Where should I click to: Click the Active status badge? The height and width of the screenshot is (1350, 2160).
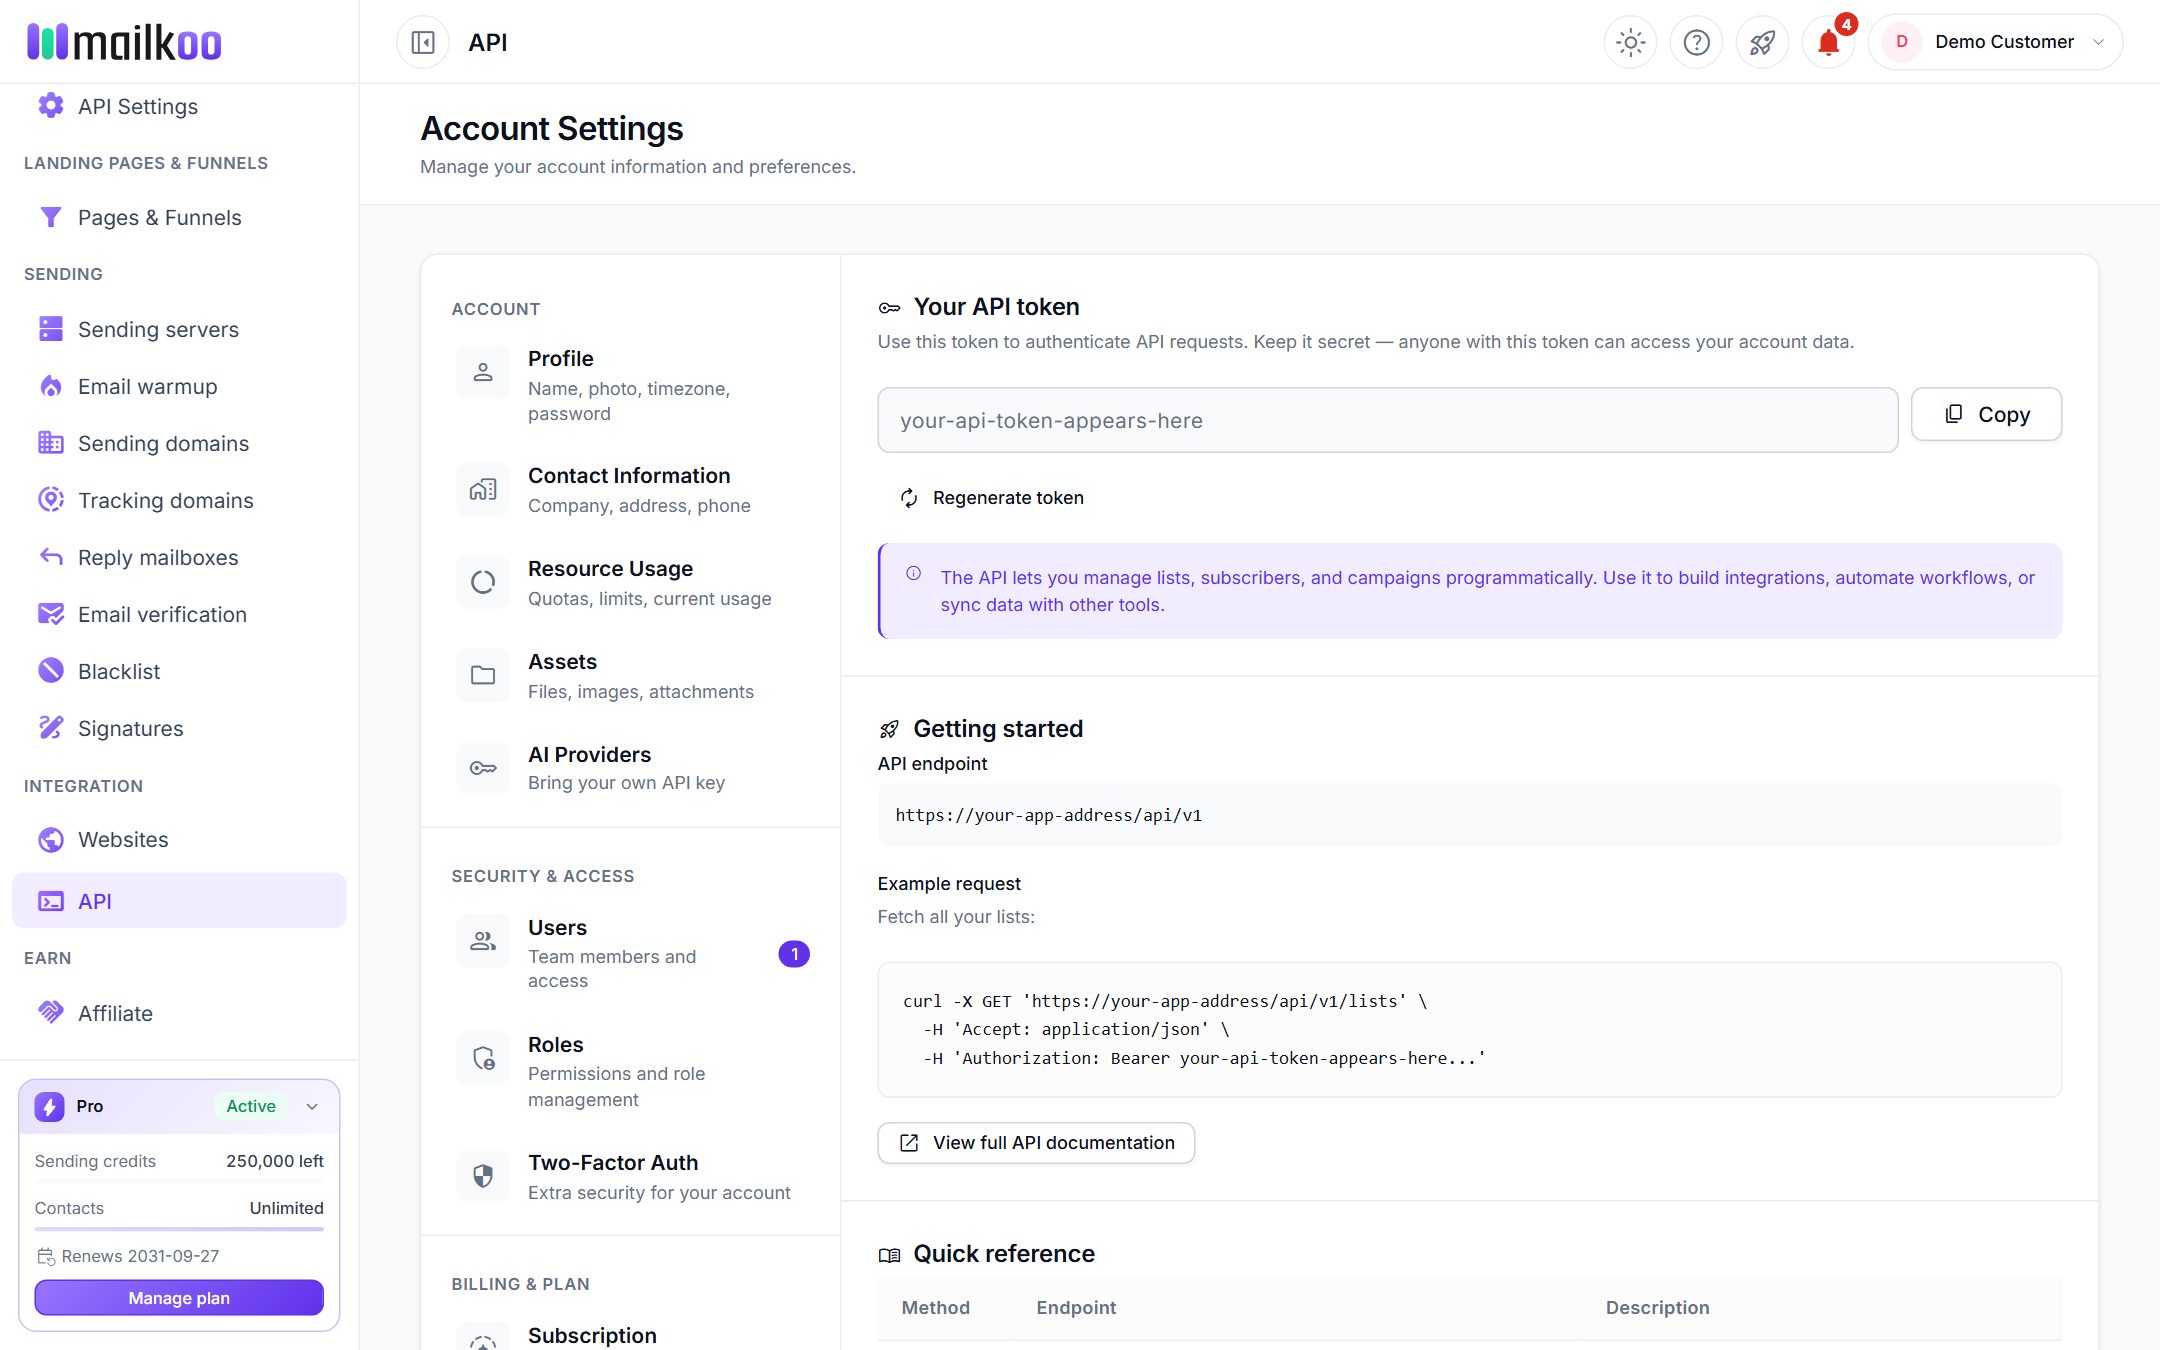[251, 1106]
